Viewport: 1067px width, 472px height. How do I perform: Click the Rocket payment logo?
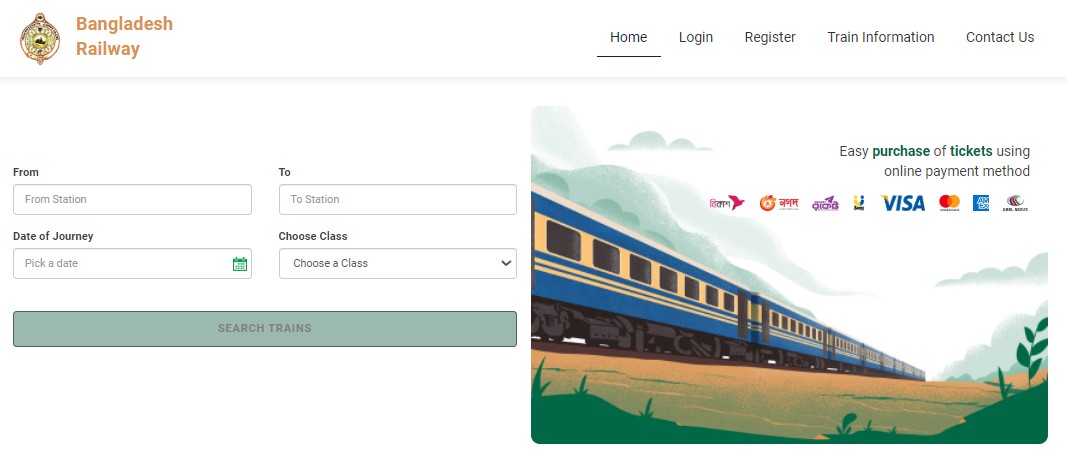click(x=824, y=203)
